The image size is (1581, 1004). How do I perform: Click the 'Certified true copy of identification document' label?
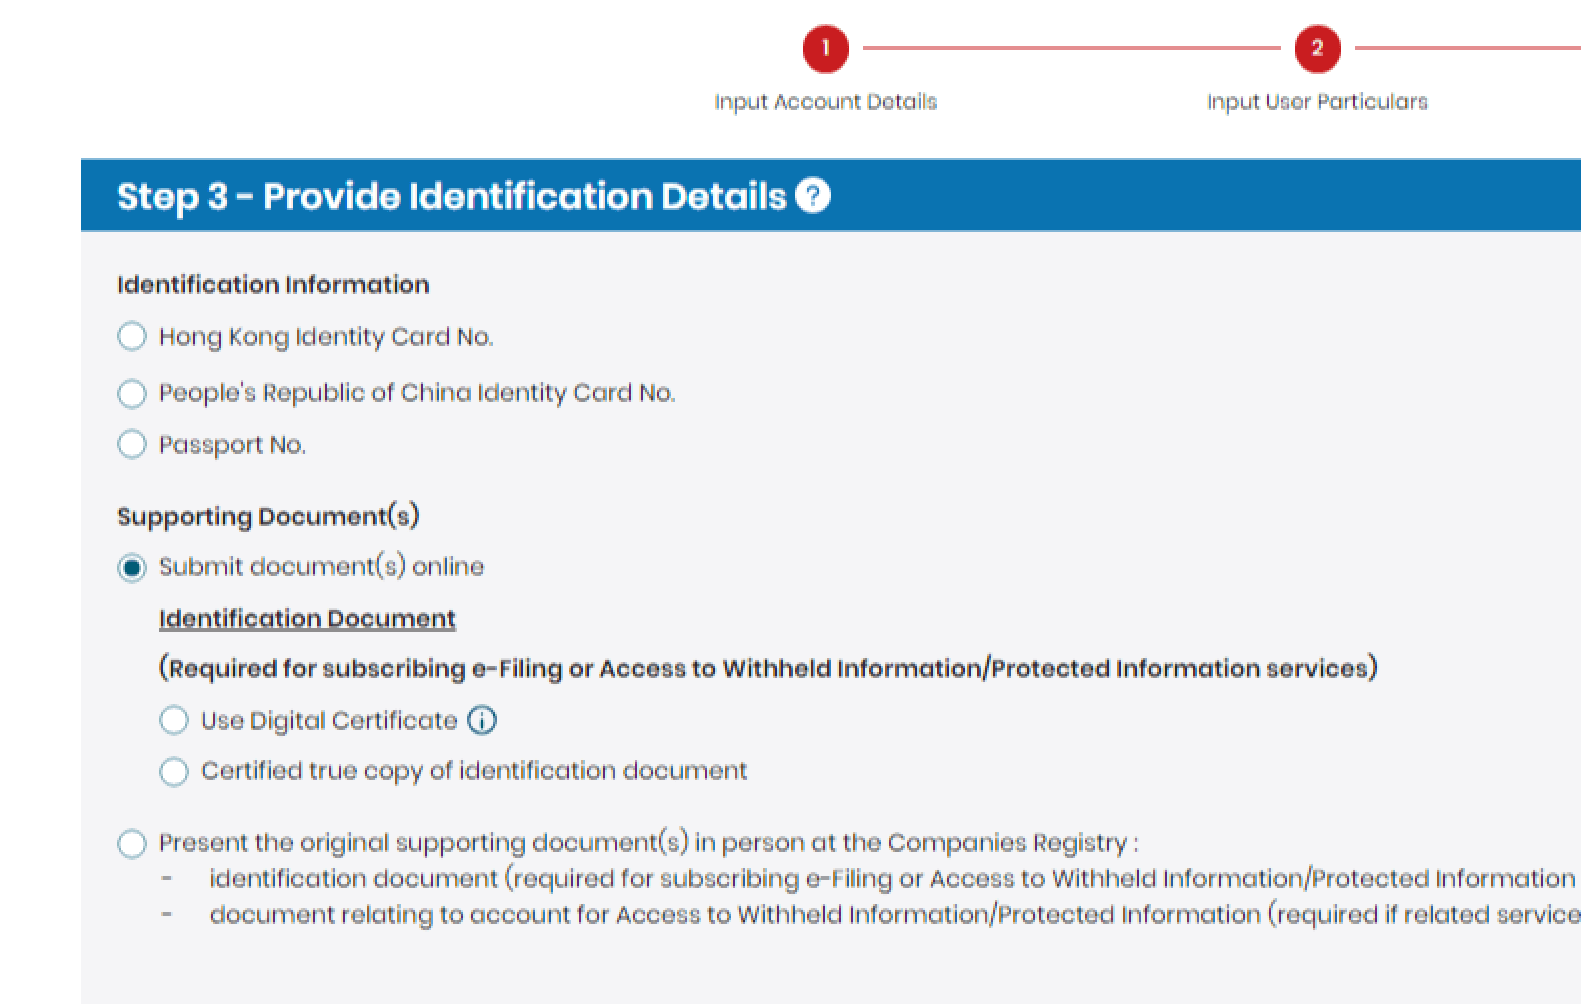pos(474,771)
